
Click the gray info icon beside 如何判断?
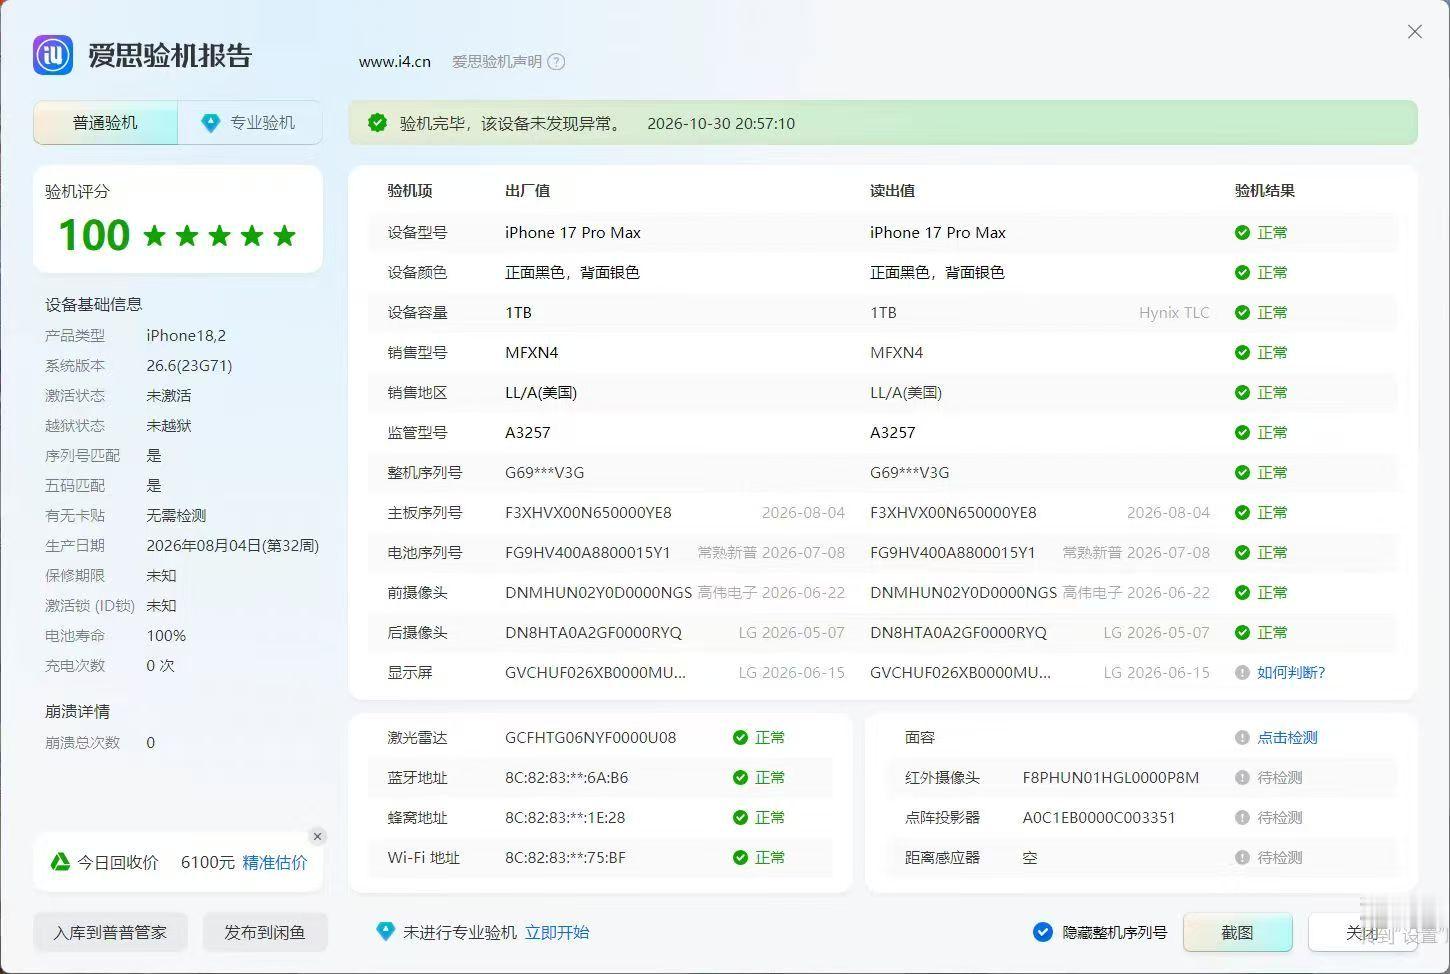click(1242, 673)
